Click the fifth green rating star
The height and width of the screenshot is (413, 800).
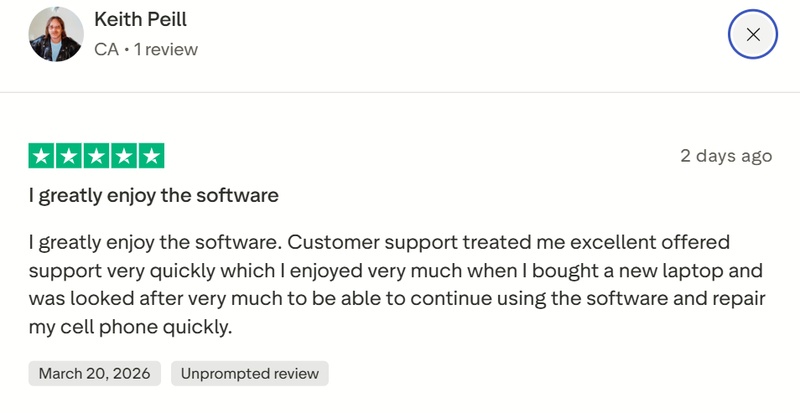tap(150, 156)
